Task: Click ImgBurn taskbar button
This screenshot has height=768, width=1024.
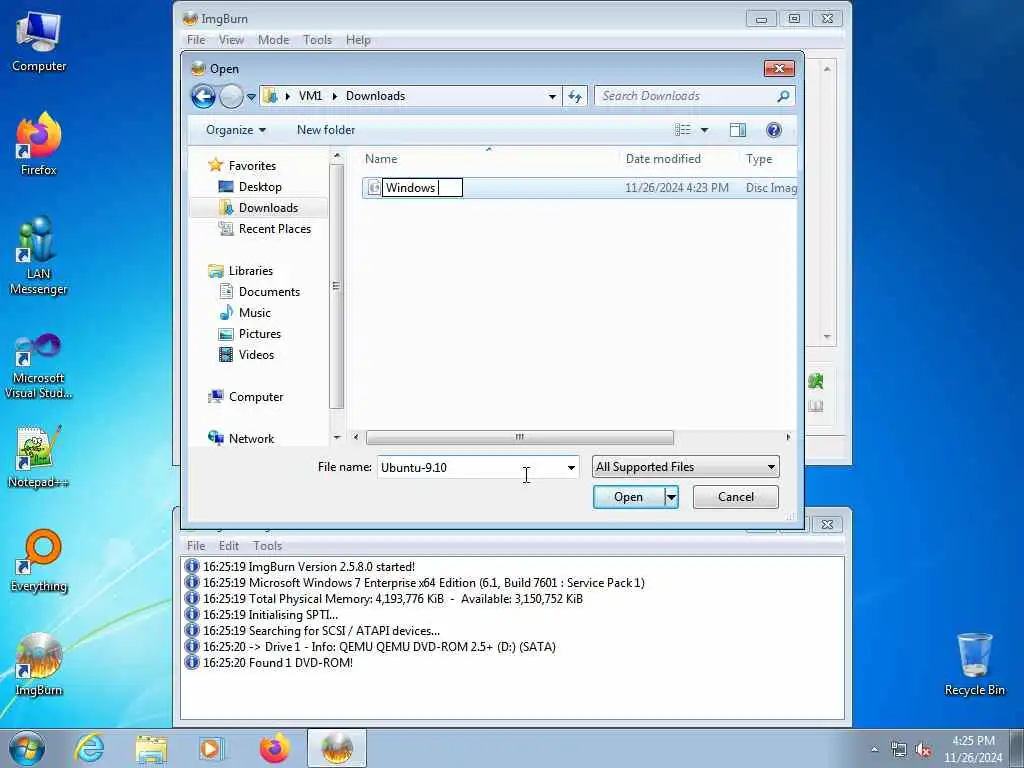Action: [x=336, y=748]
